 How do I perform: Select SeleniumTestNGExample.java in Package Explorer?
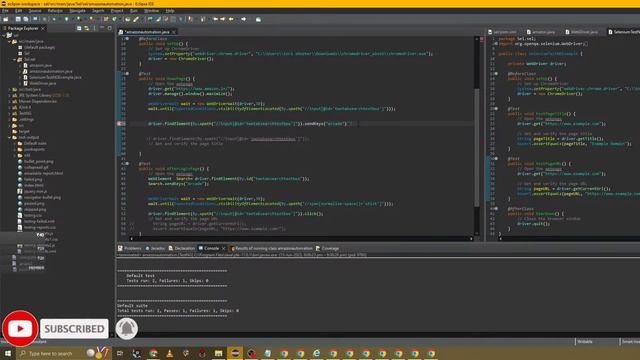[x=52, y=77]
